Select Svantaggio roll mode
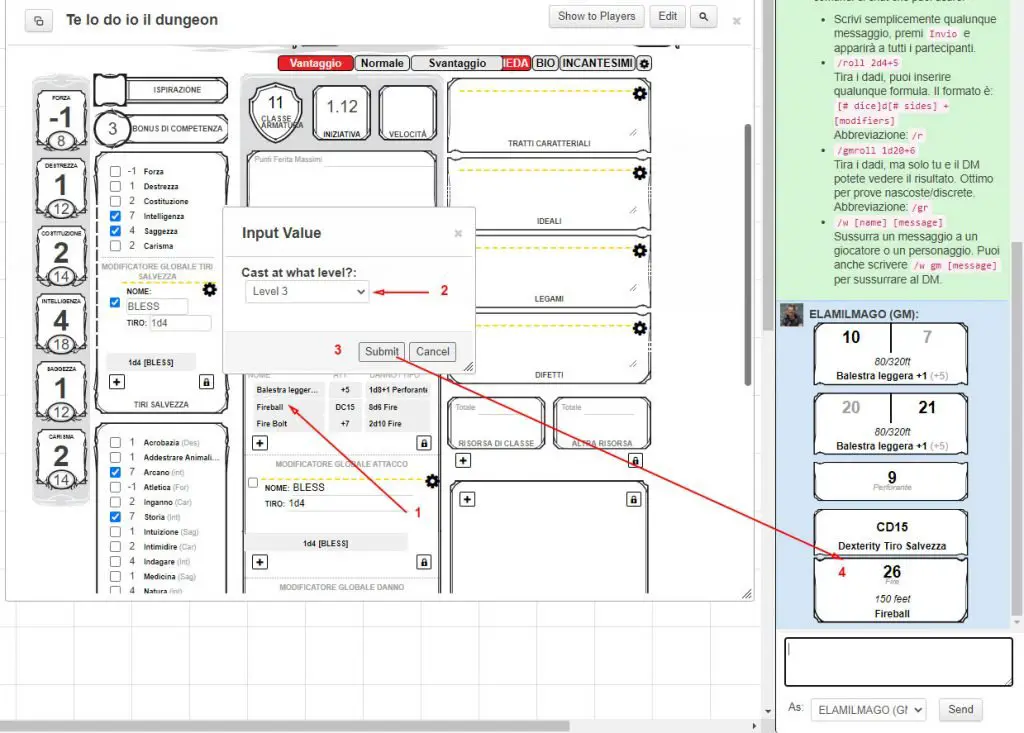 457,63
